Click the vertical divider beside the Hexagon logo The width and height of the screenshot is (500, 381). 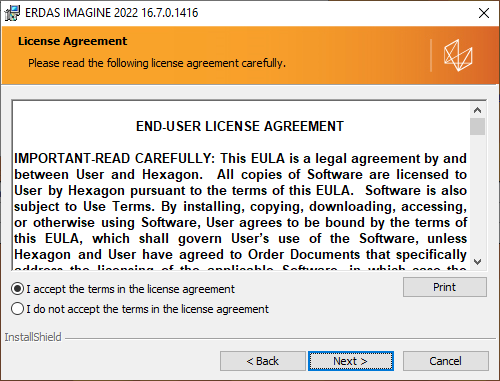(431, 55)
